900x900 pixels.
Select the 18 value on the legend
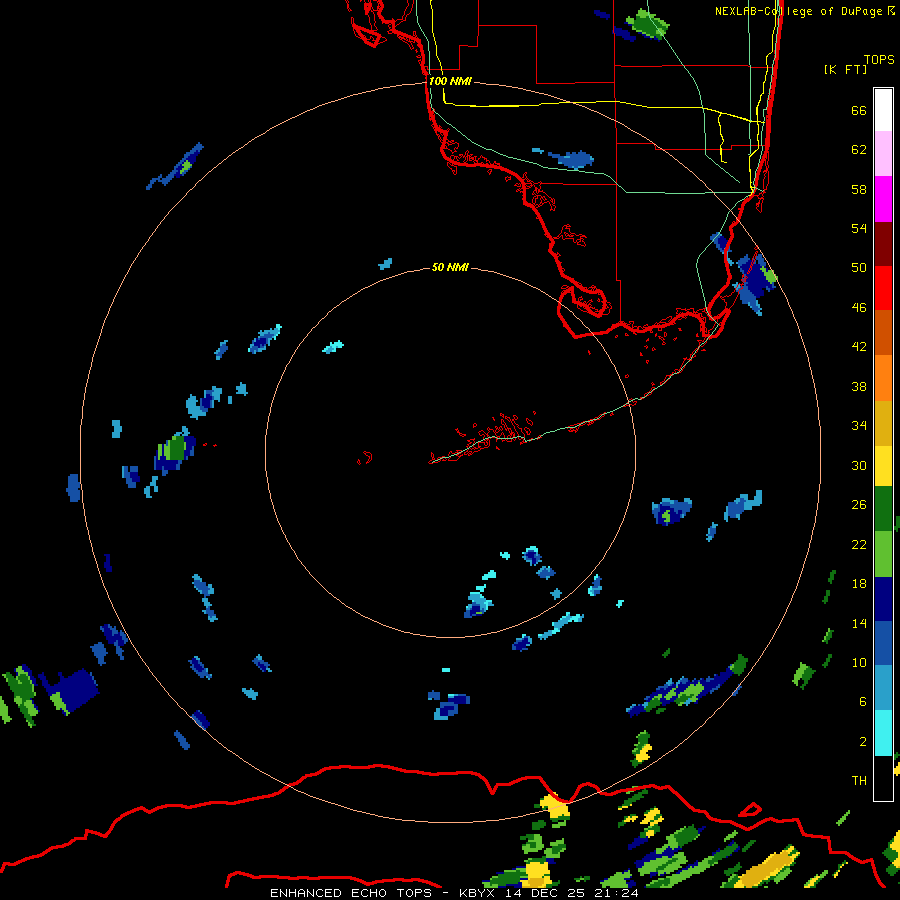pyautogui.click(x=859, y=584)
